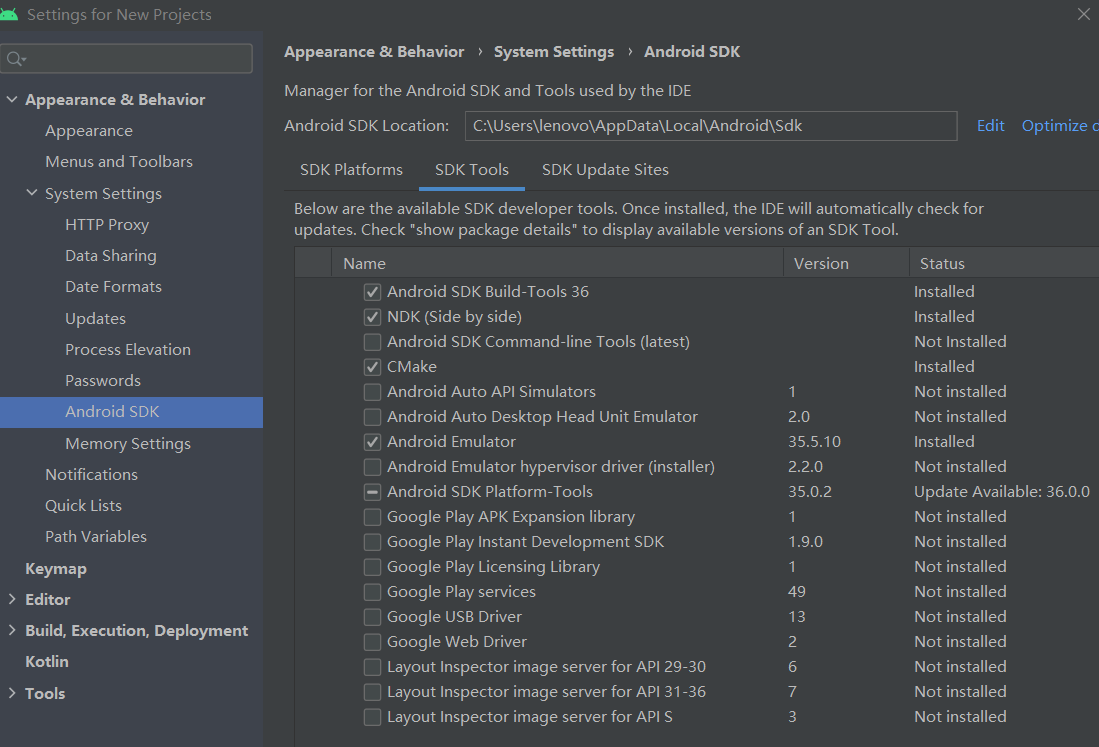
Task: Uncheck the CMake checkbox
Action: (x=372, y=366)
